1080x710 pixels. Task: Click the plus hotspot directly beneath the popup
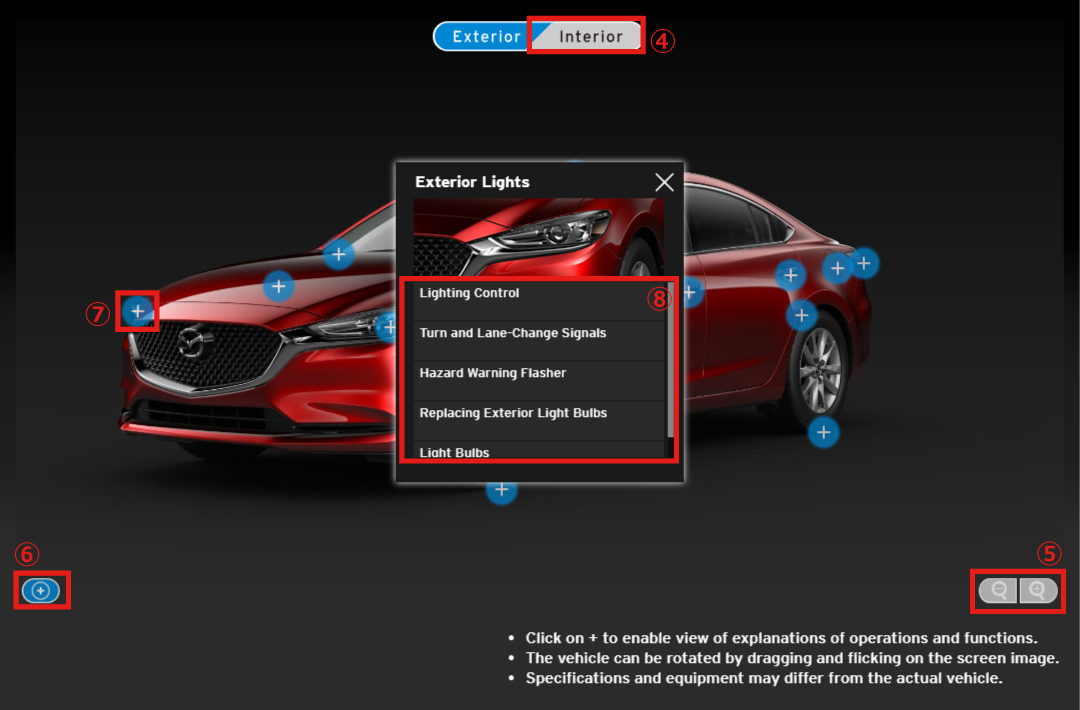pos(501,490)
